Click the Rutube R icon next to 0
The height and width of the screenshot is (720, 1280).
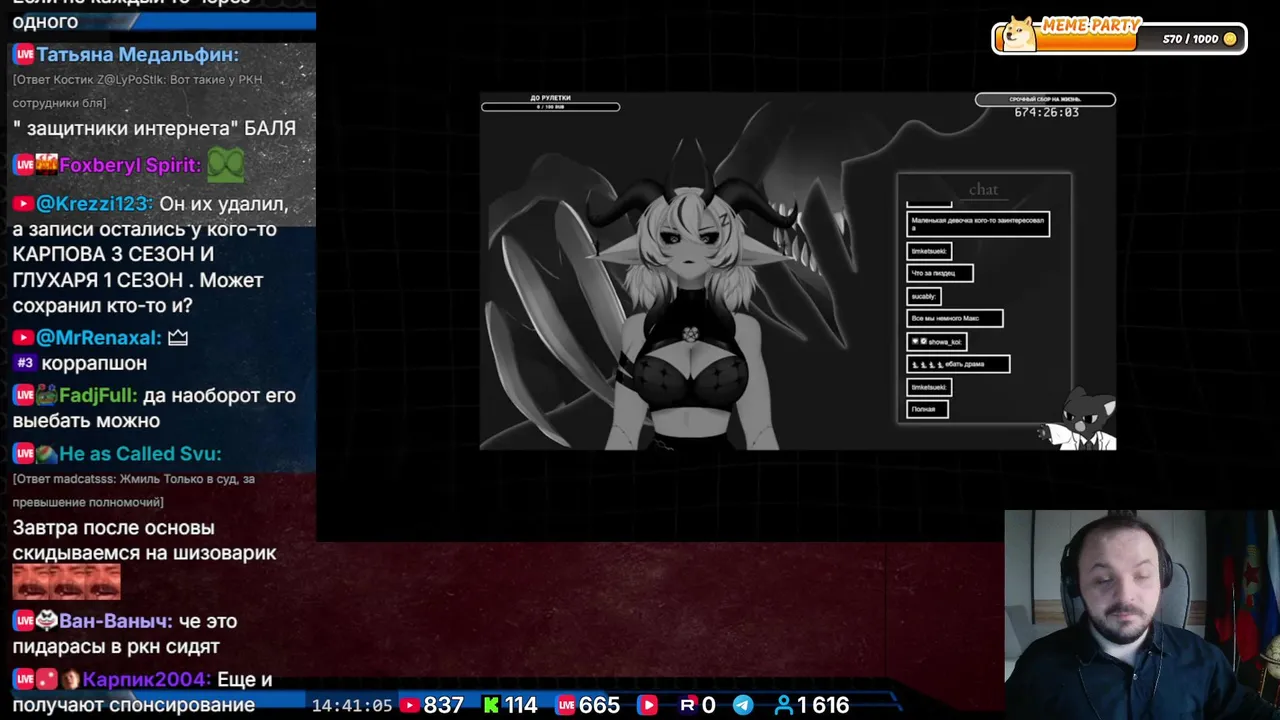point(688,705)
